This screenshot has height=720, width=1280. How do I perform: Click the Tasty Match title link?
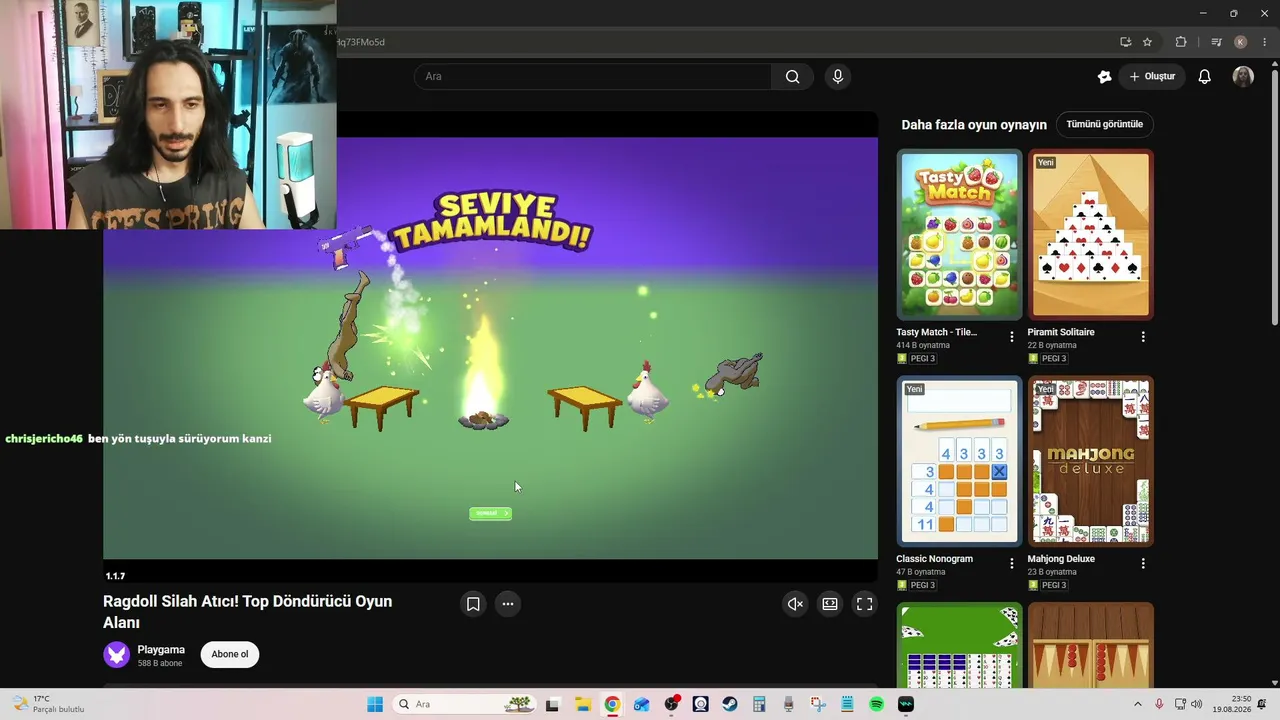click(937, 332)
